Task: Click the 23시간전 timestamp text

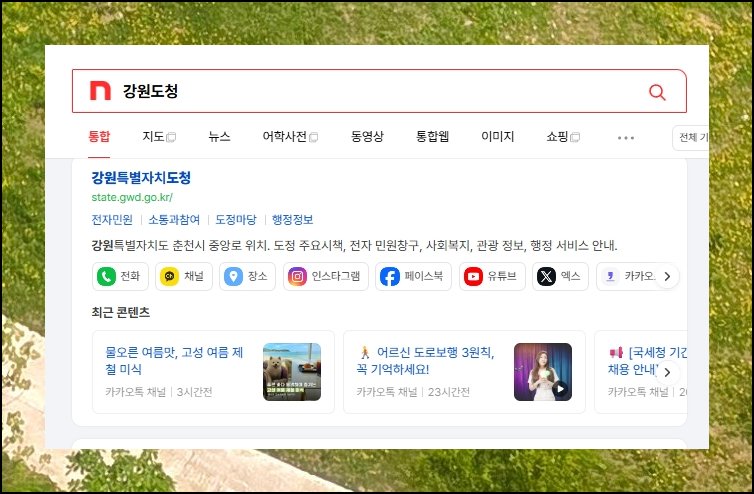Action: (x=449, y=392)
